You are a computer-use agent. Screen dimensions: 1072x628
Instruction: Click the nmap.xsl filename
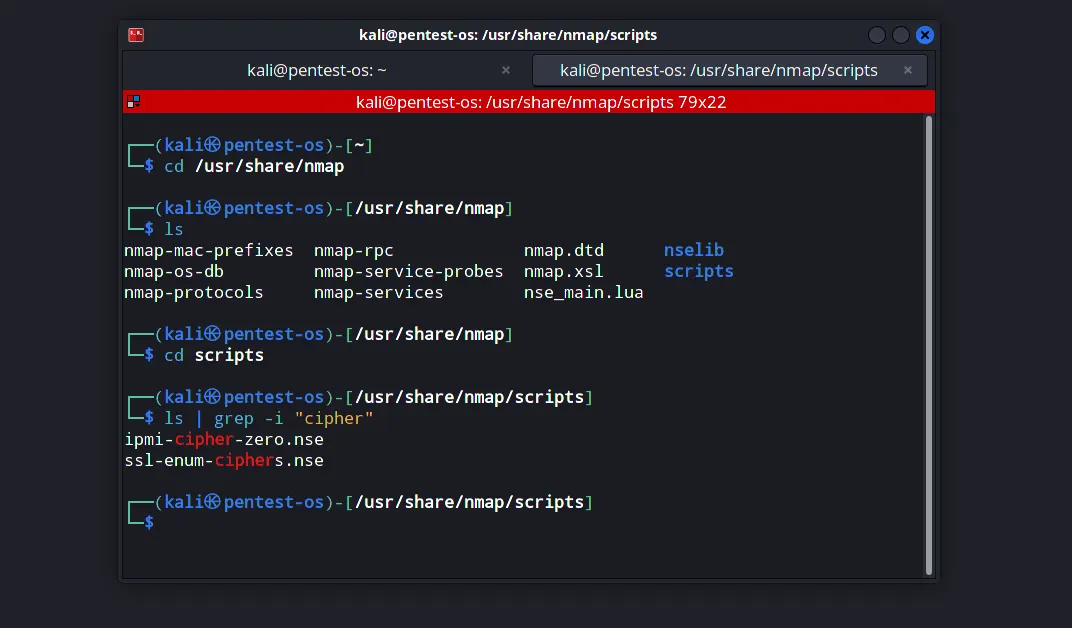click(563, 271)
